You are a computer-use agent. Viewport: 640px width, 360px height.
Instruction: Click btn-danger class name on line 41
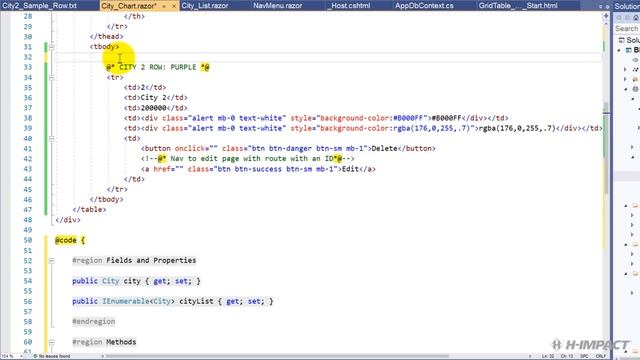(290, 149)
